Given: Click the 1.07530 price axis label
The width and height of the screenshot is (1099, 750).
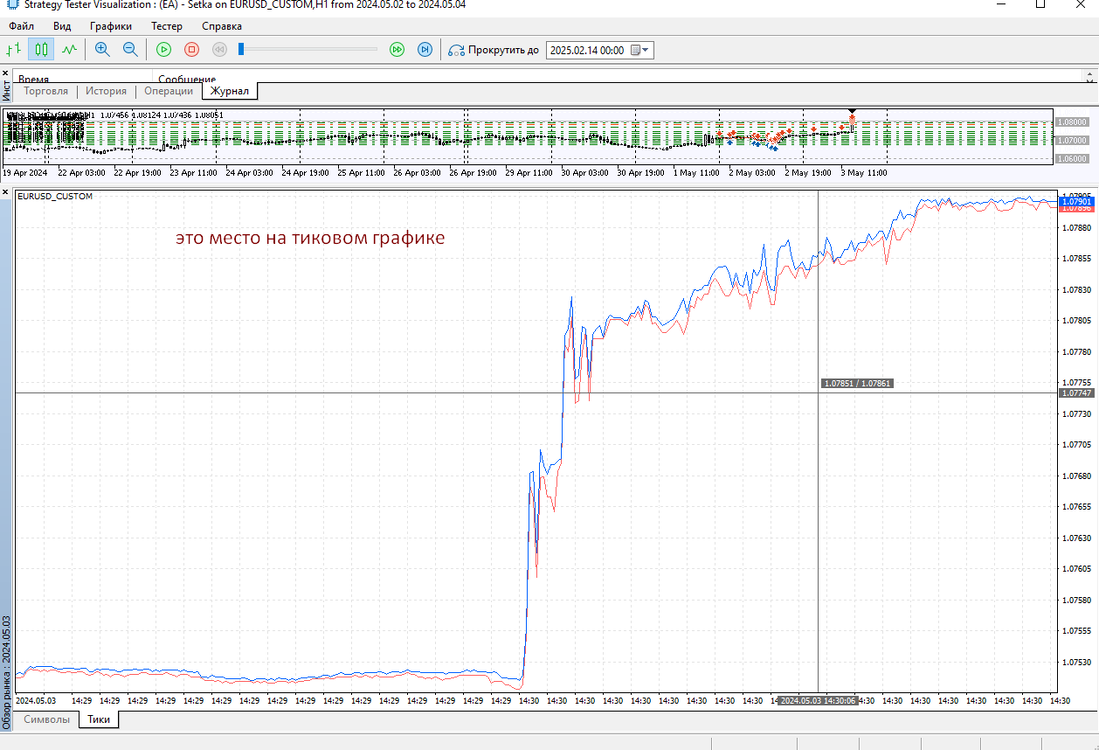Looking at the screenshot, I should point(1077,662).
